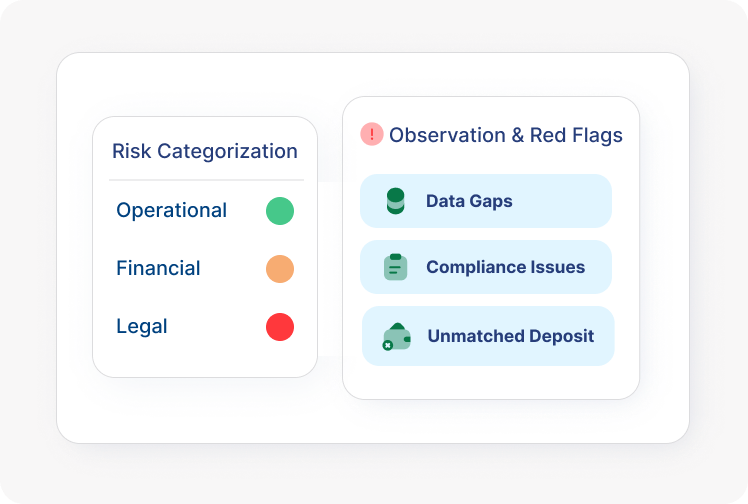Choose the Financial risk category label
Screen dimensions: 748x504
pyautogui.click(x=158, y=269)
